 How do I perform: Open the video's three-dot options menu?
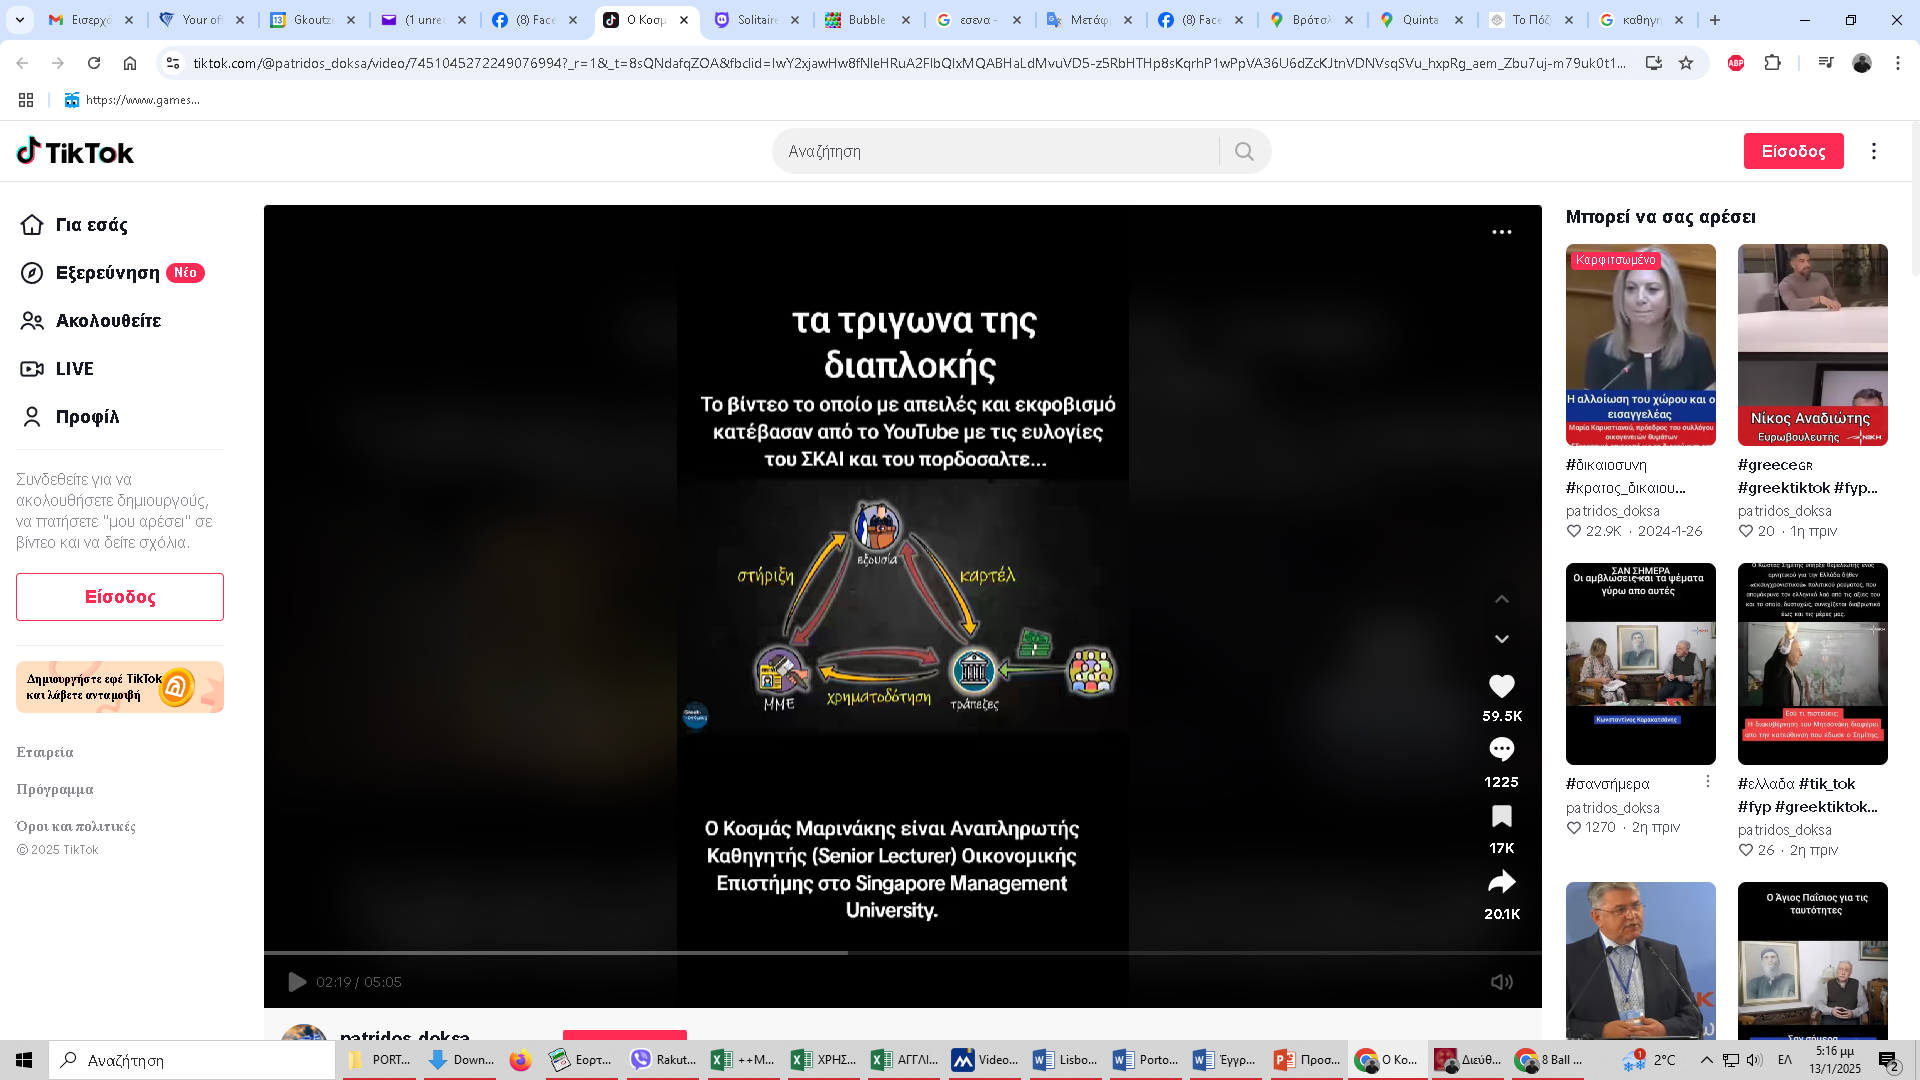point(1501,232)
